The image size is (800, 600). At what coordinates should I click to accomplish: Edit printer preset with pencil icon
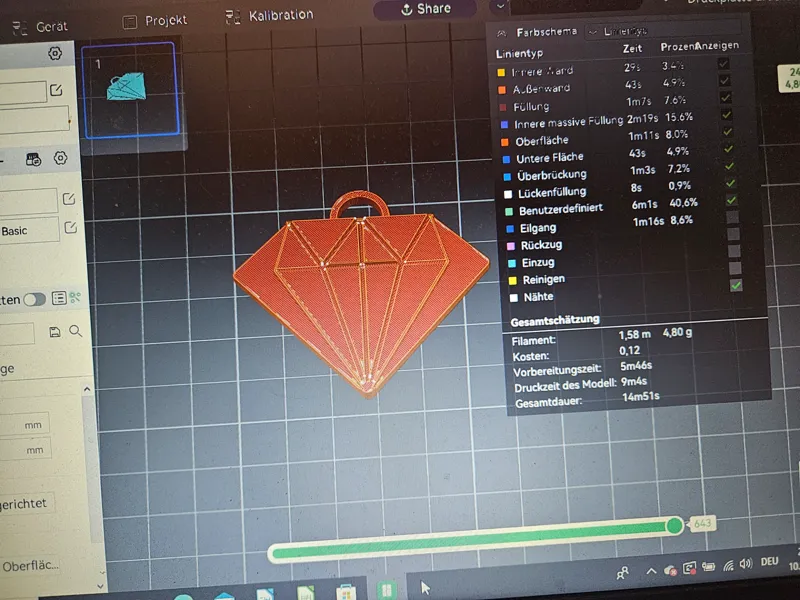56,90
